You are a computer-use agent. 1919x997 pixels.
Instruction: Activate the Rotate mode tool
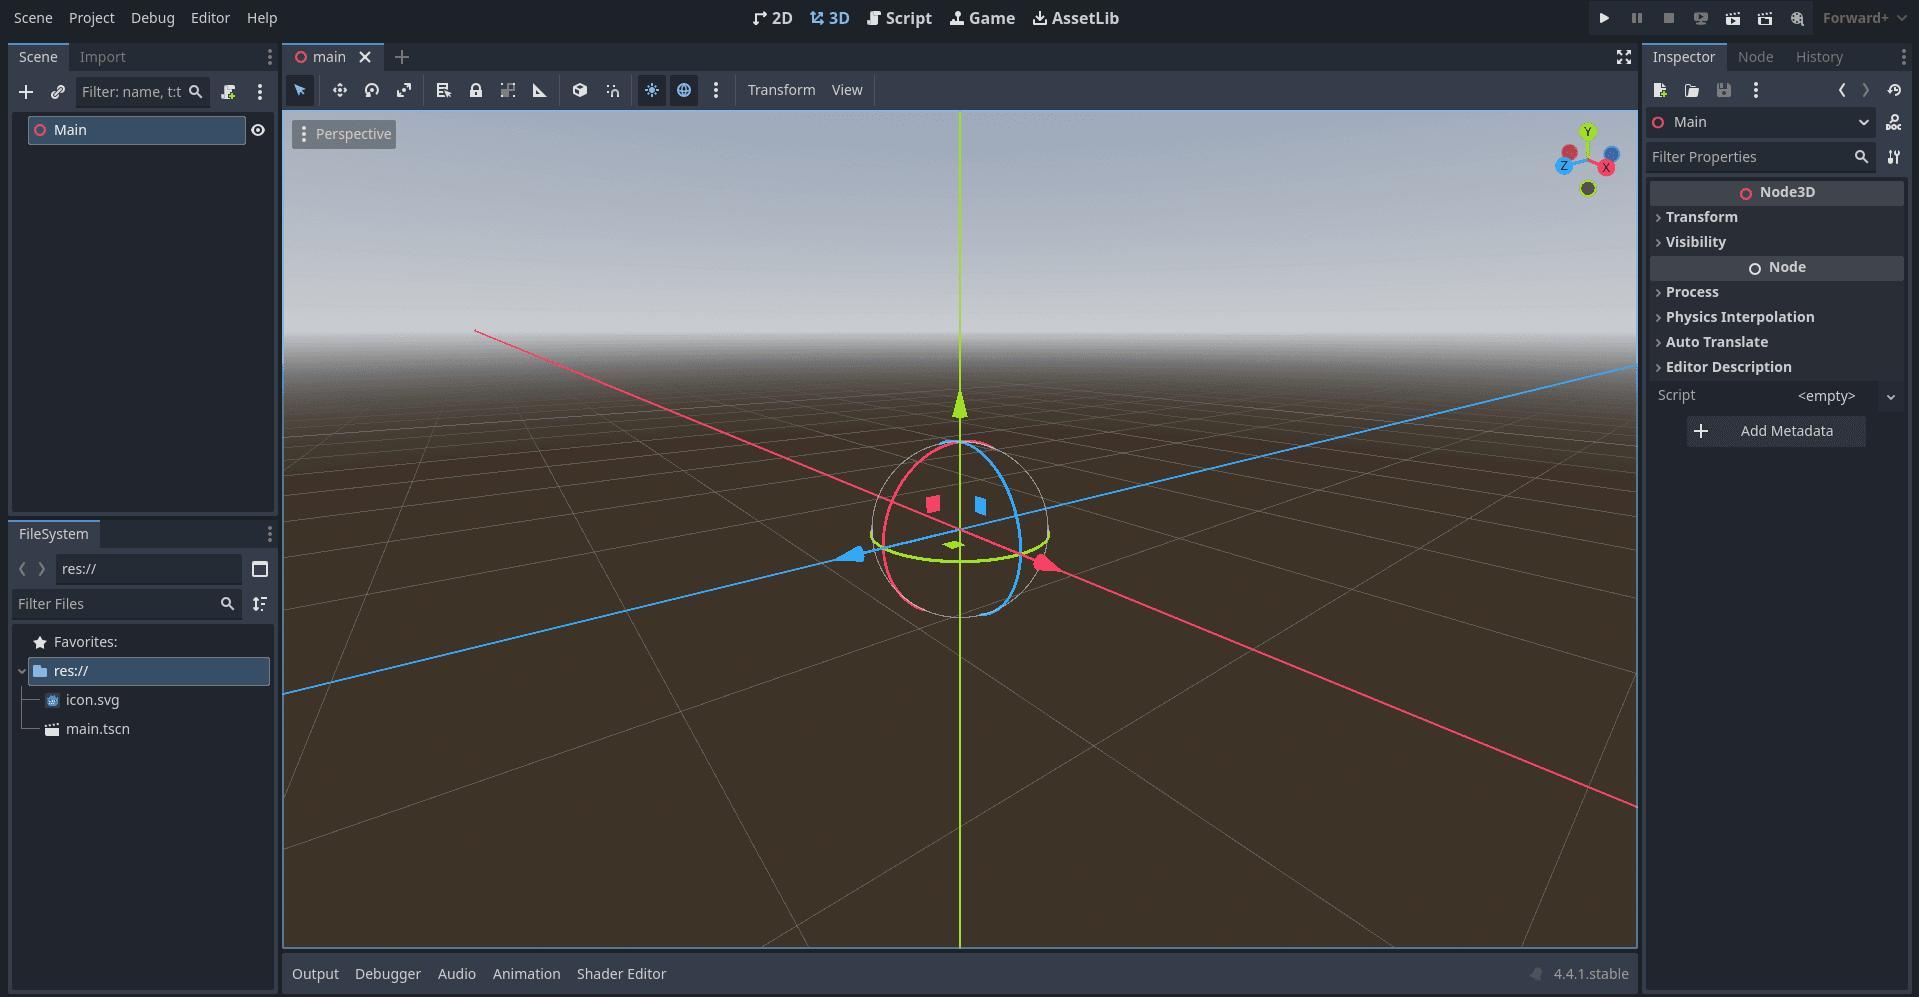point(372,90)
